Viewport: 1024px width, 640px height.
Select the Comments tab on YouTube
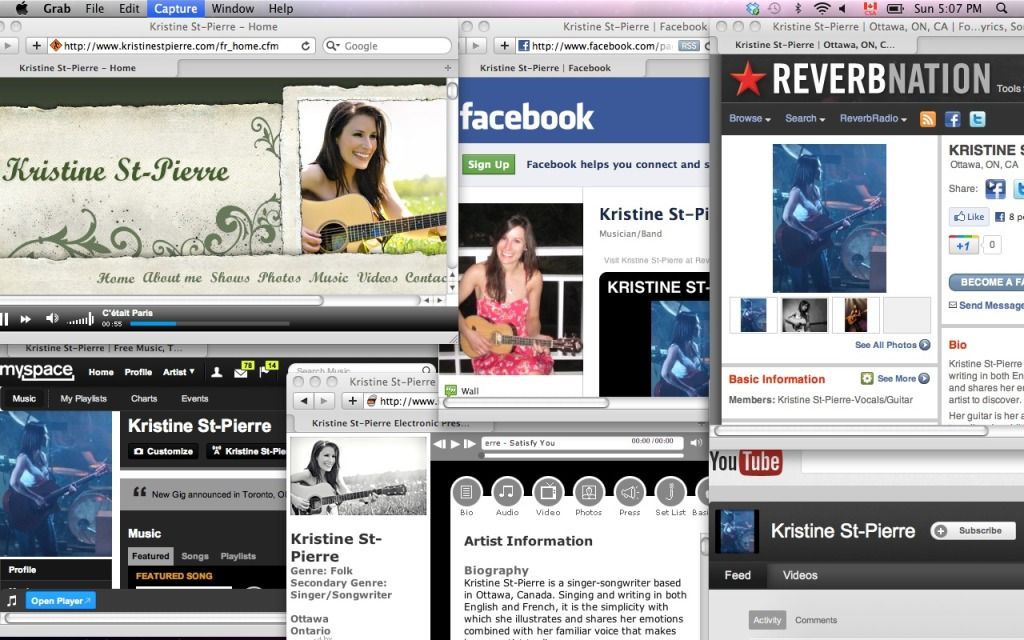816,620
